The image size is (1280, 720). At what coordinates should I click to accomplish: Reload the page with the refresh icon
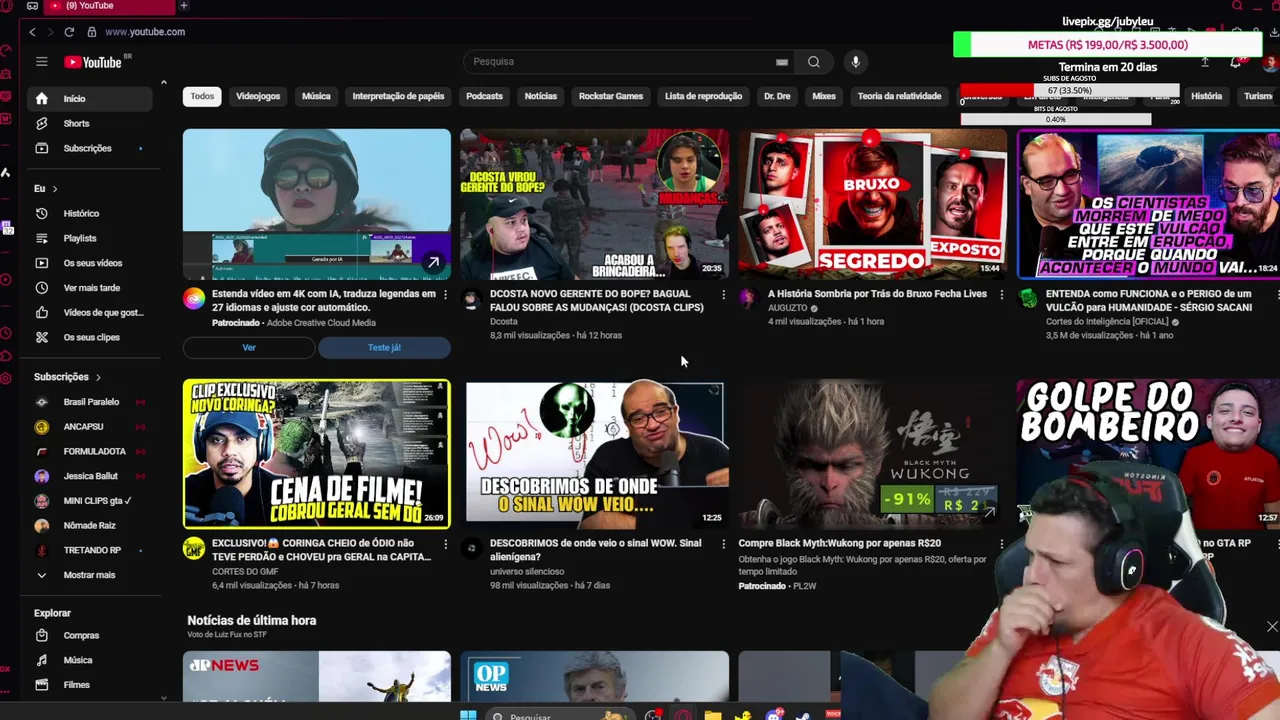(69, 32)
